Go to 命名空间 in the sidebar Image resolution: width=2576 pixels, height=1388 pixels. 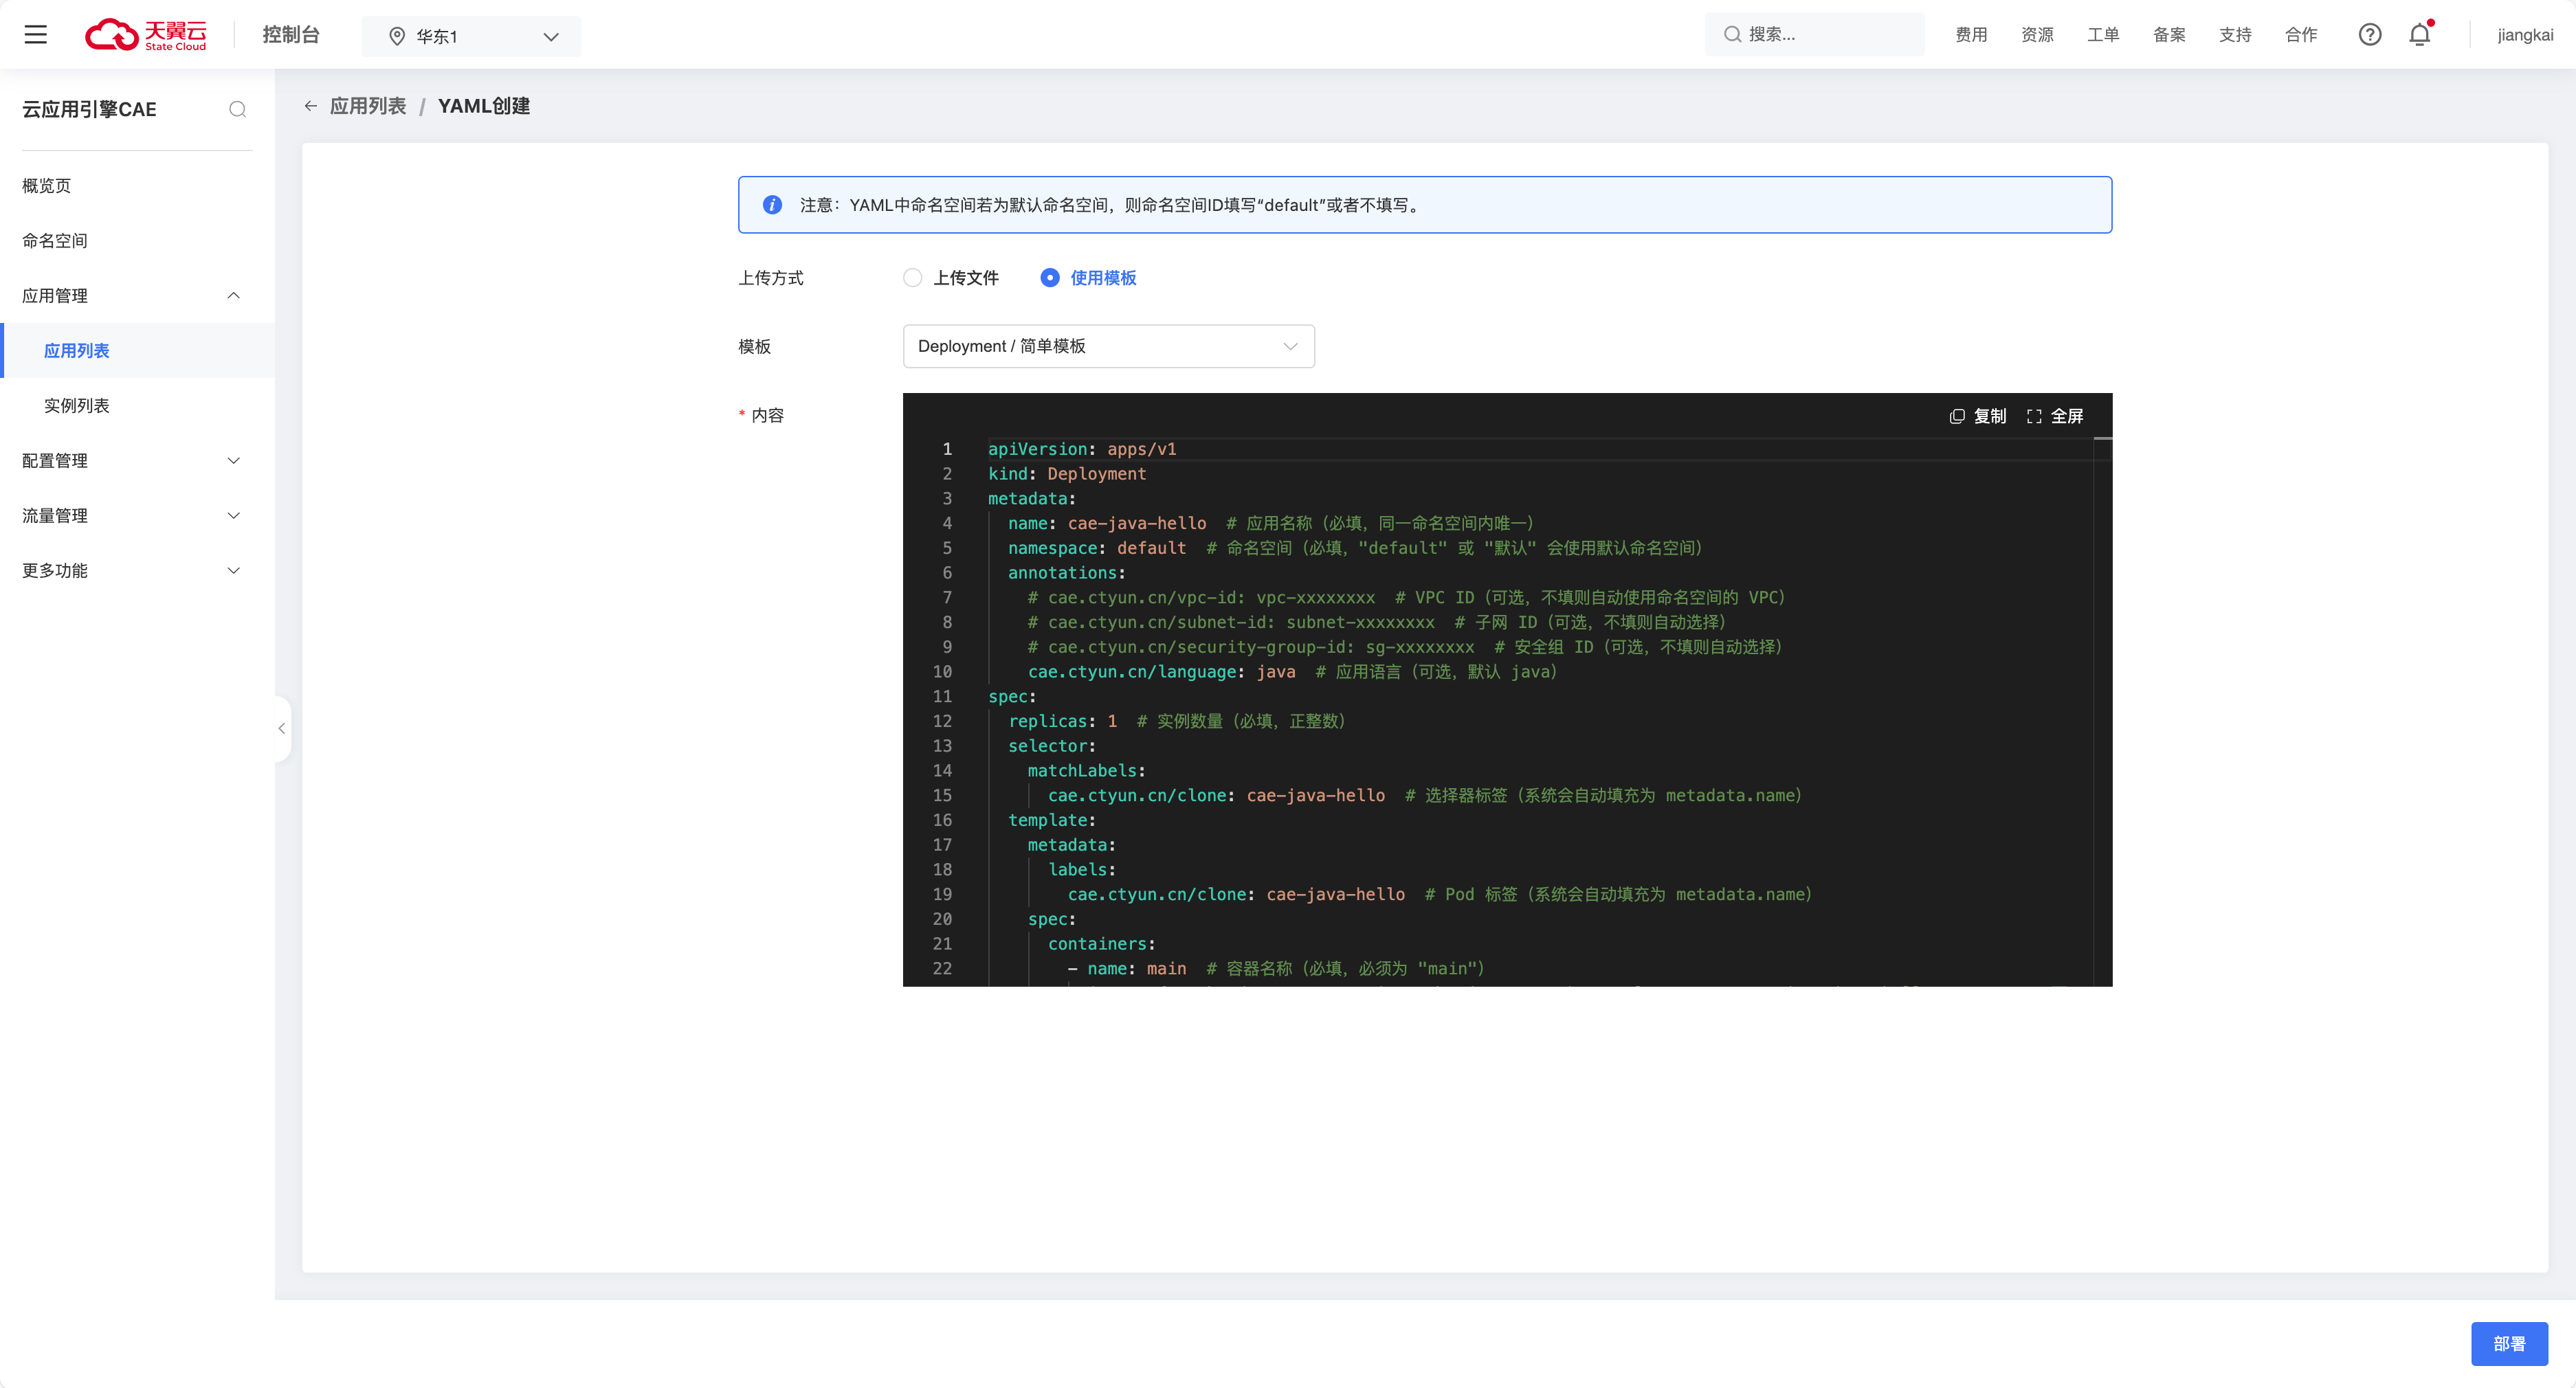click(55, 241)
